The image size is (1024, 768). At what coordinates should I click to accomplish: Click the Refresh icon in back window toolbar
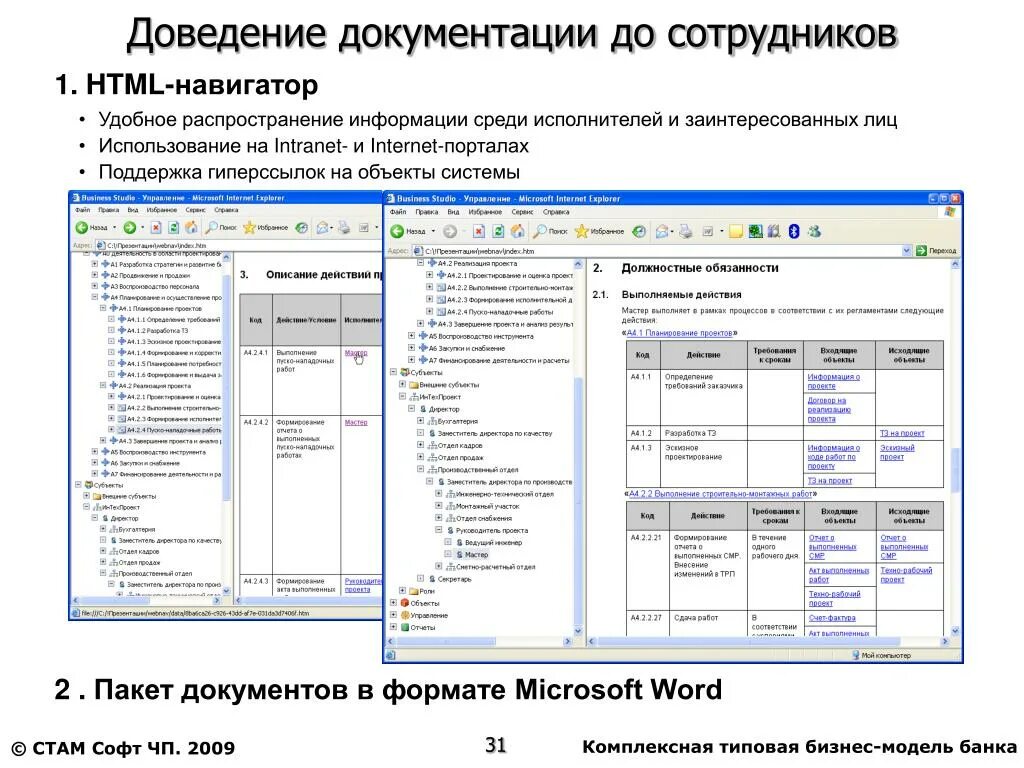173,227
